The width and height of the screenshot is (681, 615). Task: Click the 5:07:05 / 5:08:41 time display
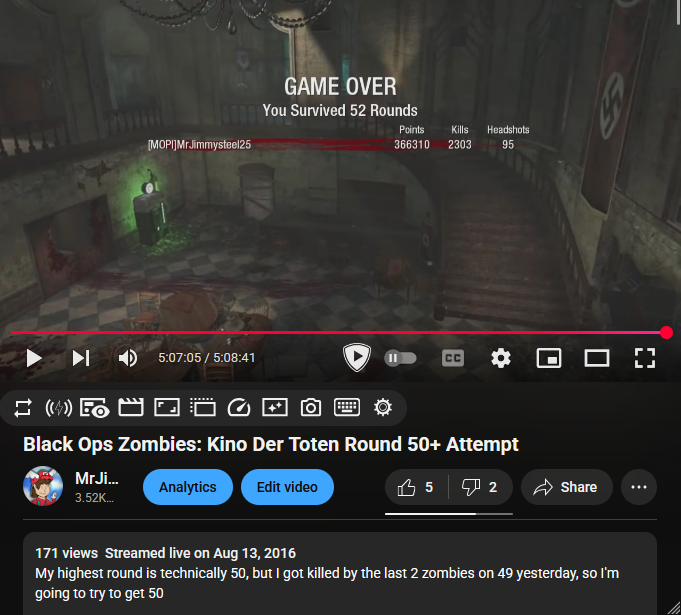[x=207, y=358]
